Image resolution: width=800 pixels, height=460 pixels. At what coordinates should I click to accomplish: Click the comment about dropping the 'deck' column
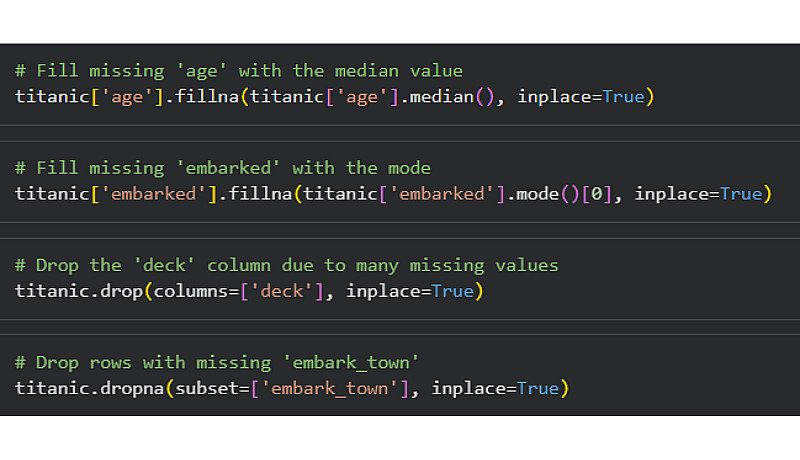tap(287, 265)
